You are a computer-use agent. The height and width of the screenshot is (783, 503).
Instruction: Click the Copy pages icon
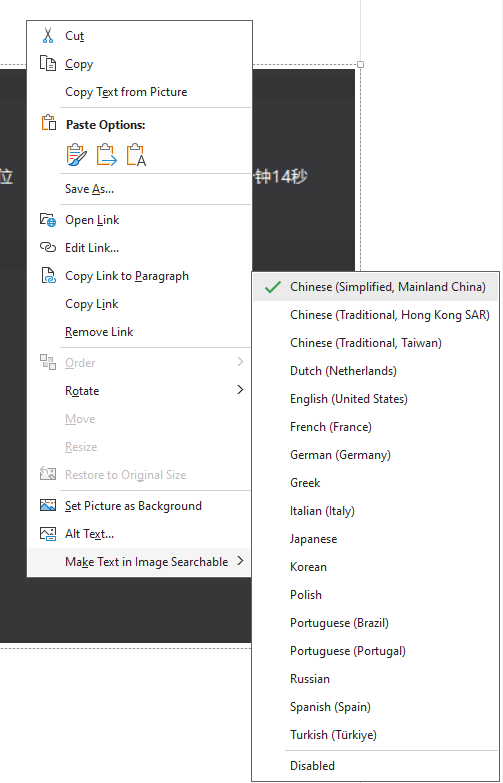pyautogui.click(x=48, y=64)
